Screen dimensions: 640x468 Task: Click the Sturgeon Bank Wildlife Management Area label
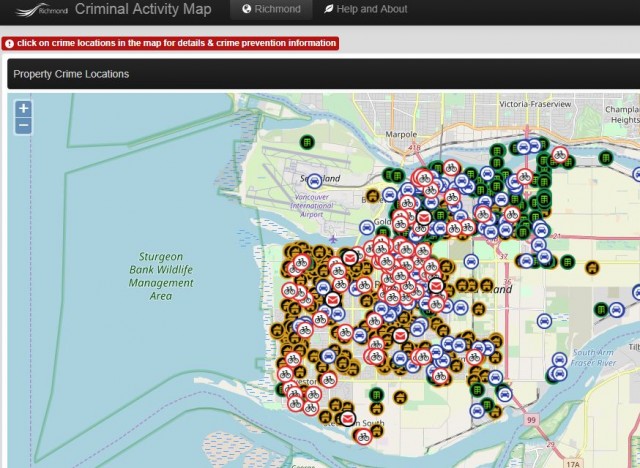pos(161,276)
